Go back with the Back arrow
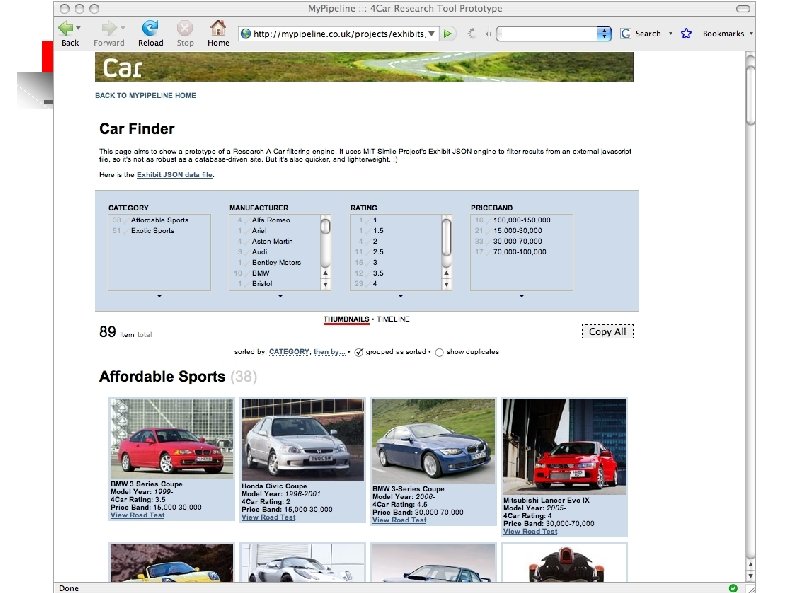Viewport: 791px width, 593px height. (66, 28)
